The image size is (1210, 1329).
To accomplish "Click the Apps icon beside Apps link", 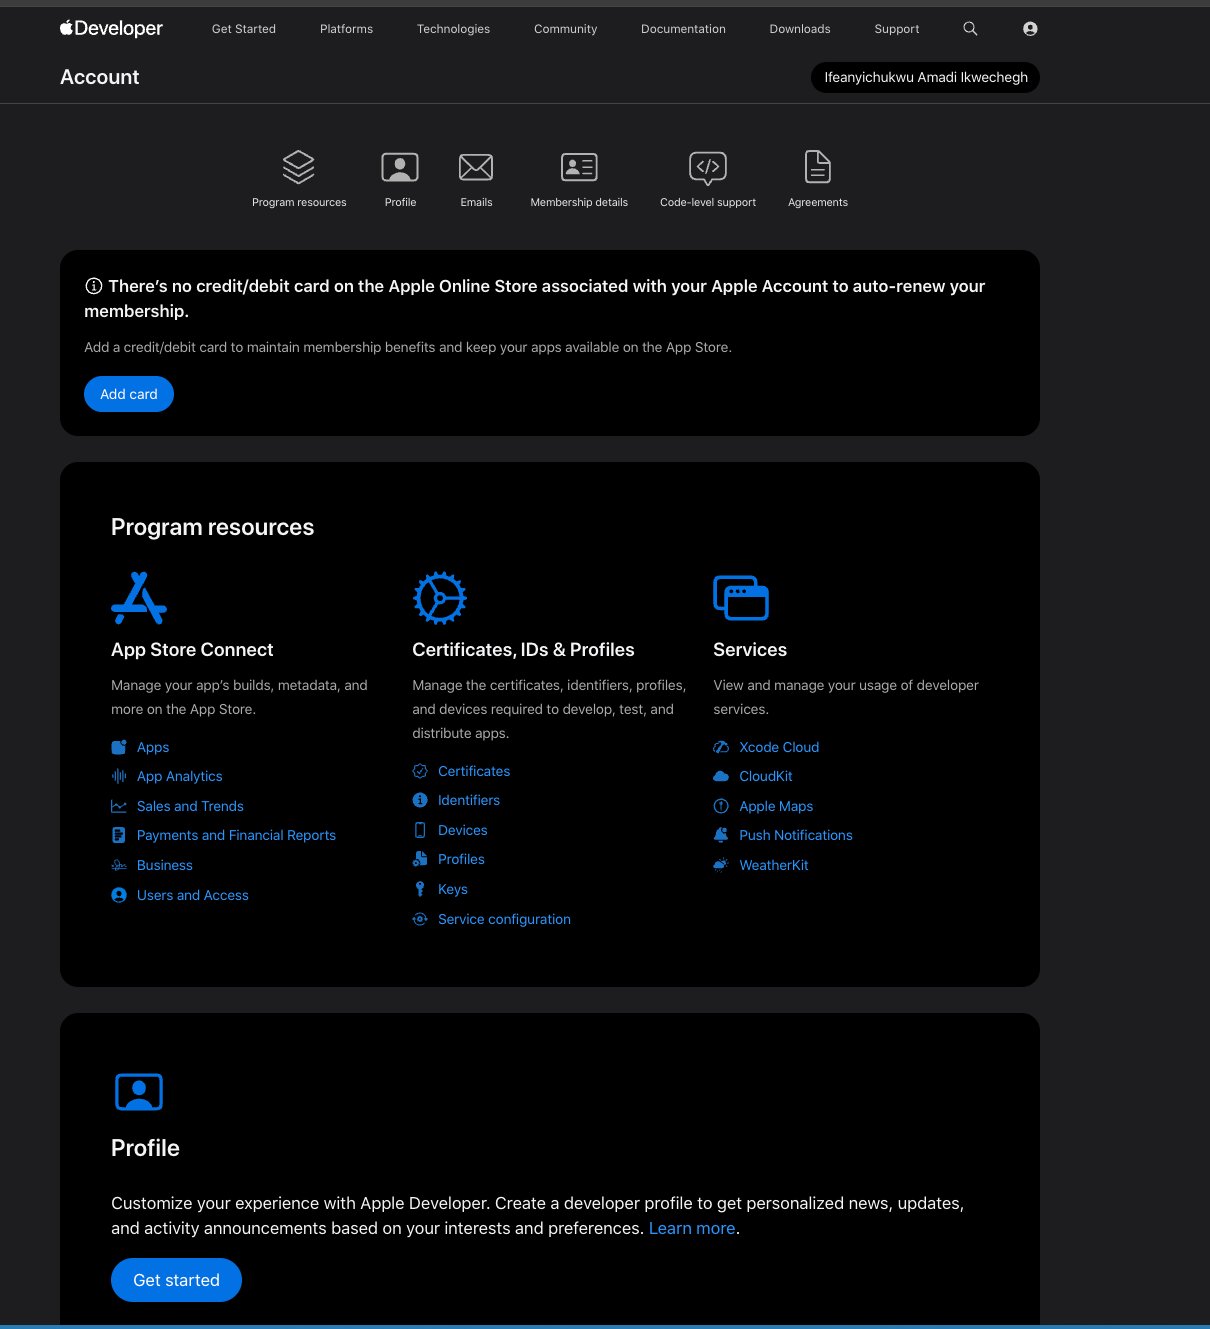I will click(x=119, y=747).
